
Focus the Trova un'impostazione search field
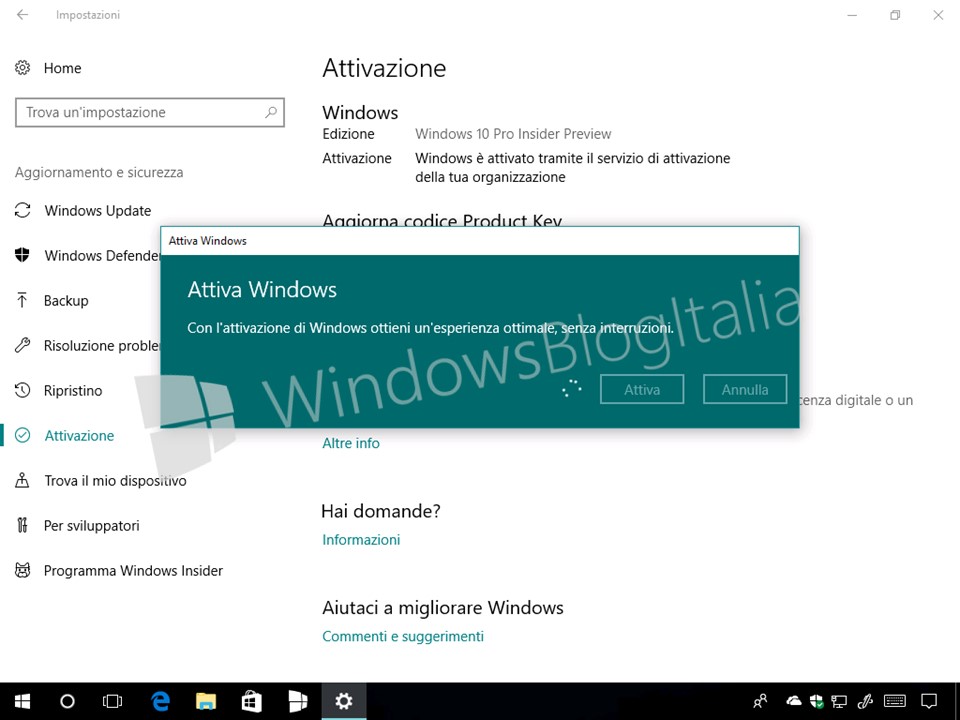[x=150, y=112]
